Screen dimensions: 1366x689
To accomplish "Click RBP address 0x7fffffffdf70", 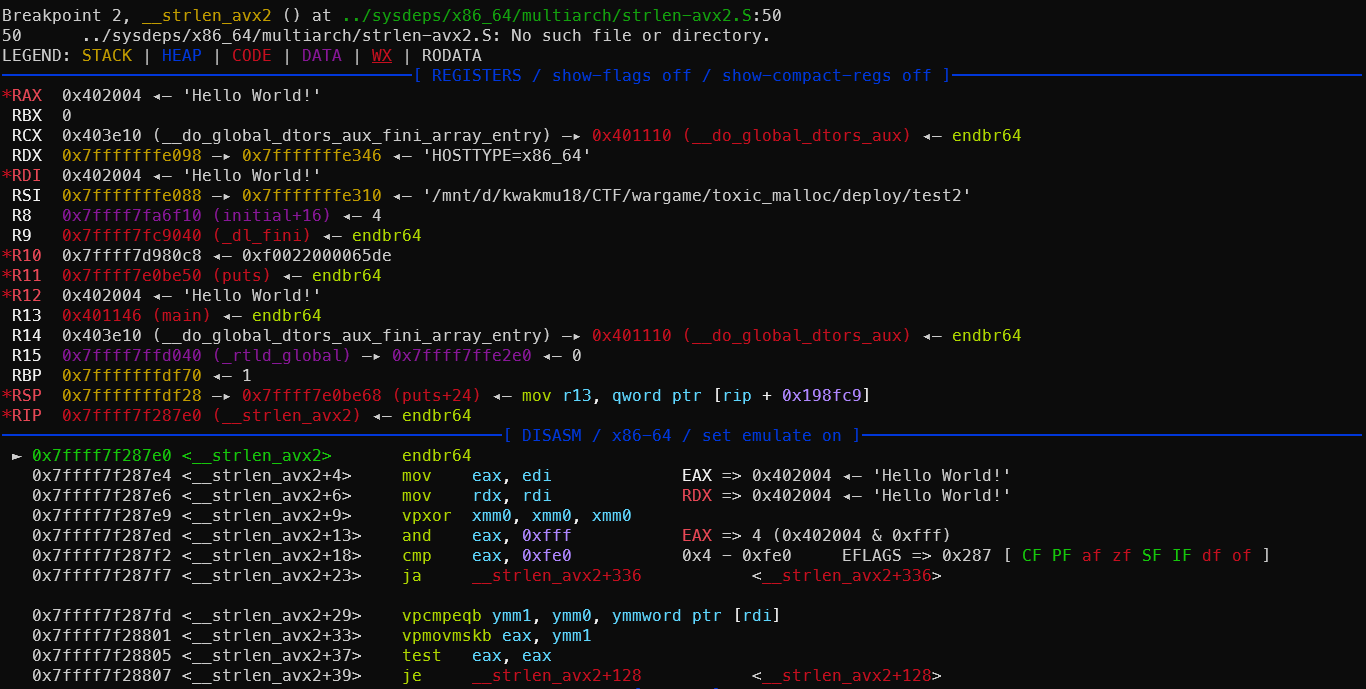I will pos(131,375).
